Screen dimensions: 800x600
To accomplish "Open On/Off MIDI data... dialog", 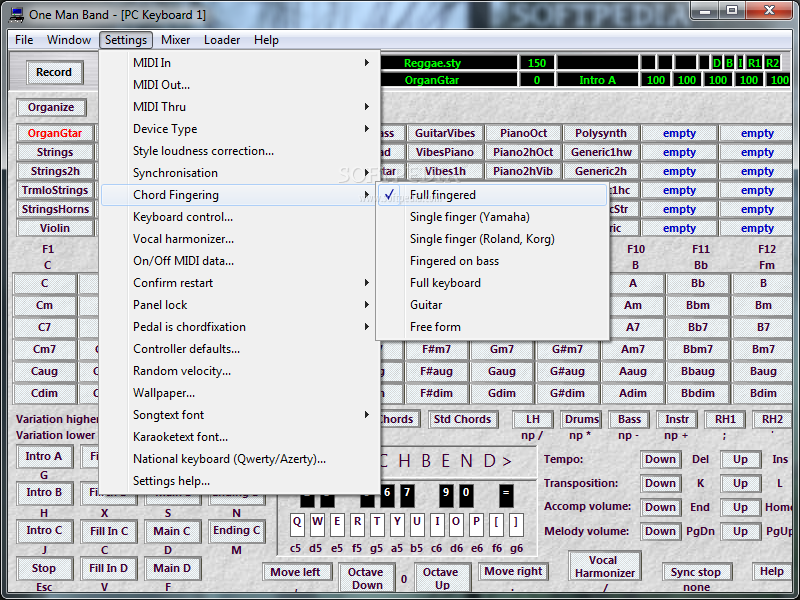I will point(240,261).
